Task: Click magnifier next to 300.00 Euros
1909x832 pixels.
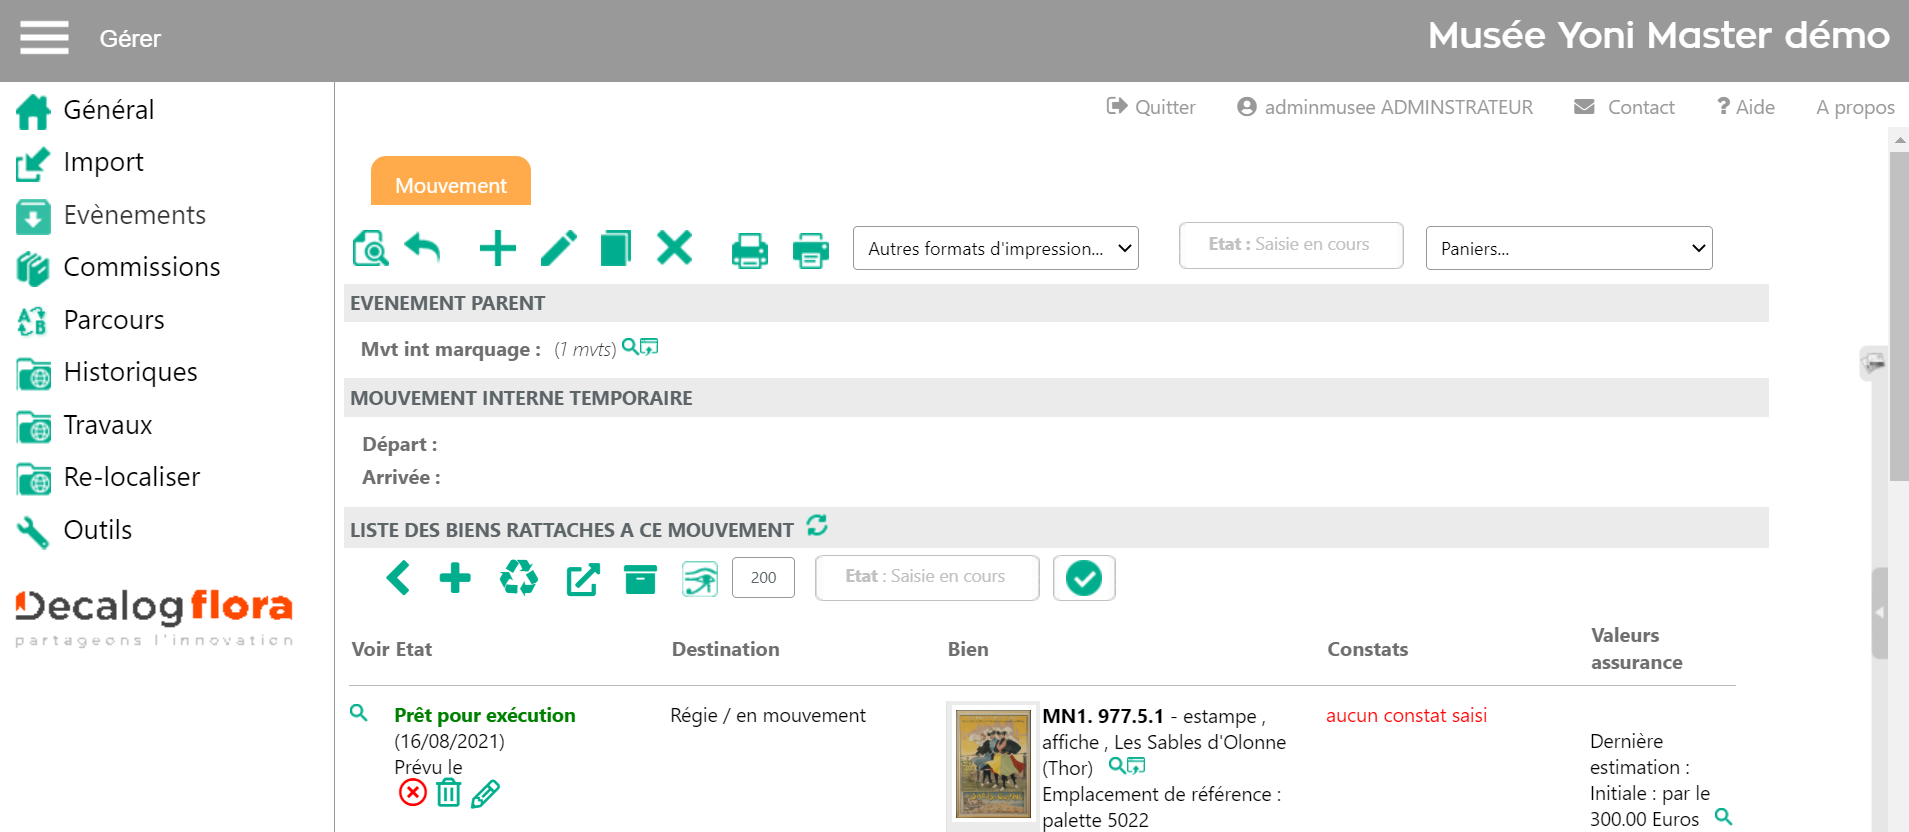Action: [x=1723, y=816]
